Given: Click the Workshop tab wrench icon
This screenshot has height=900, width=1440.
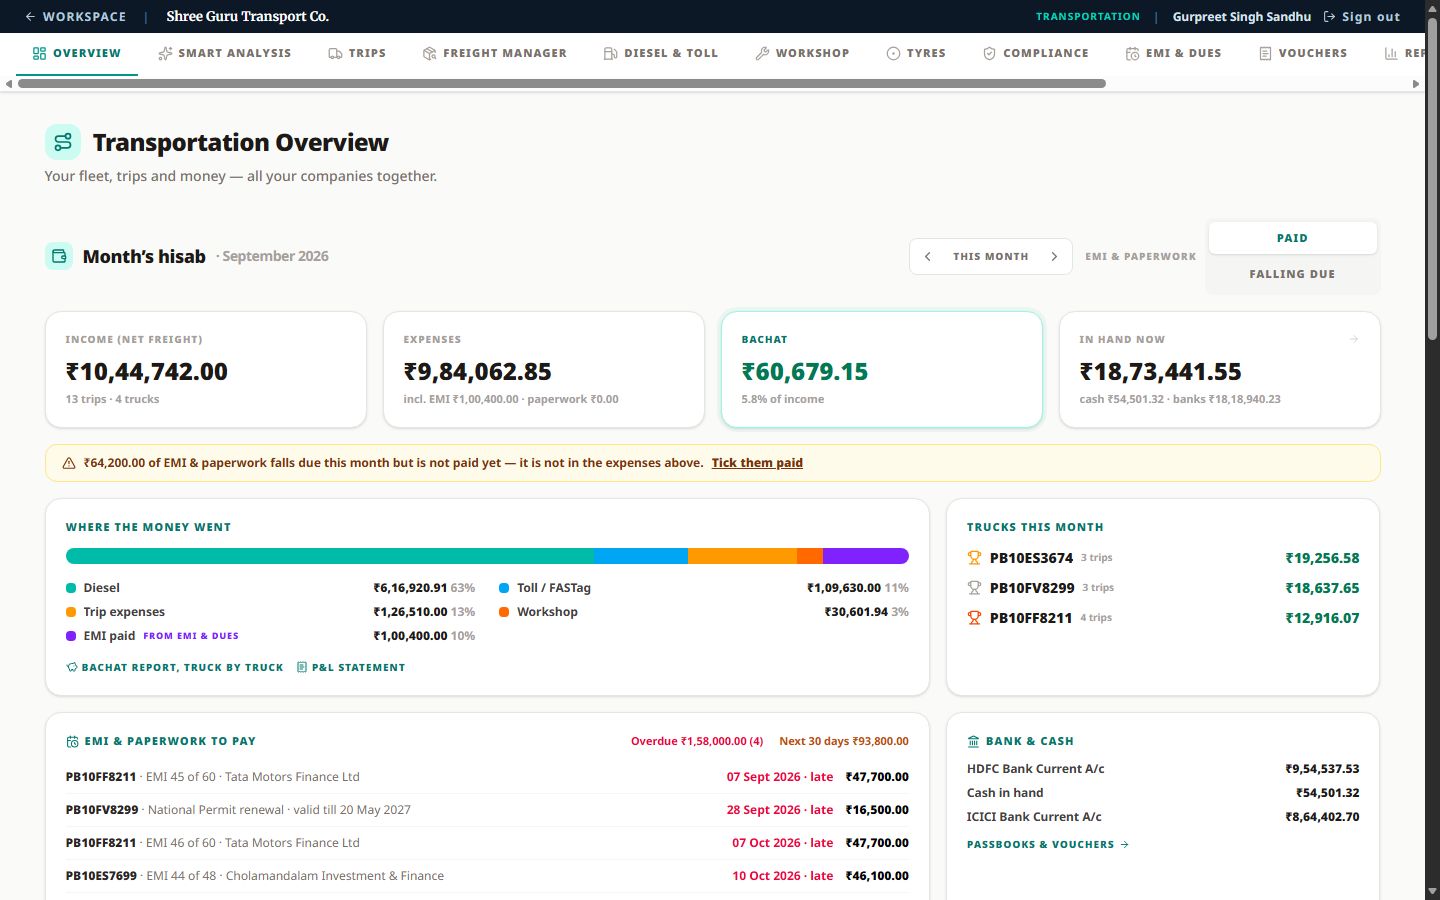Looking at the screenshot, I should 762,53.
